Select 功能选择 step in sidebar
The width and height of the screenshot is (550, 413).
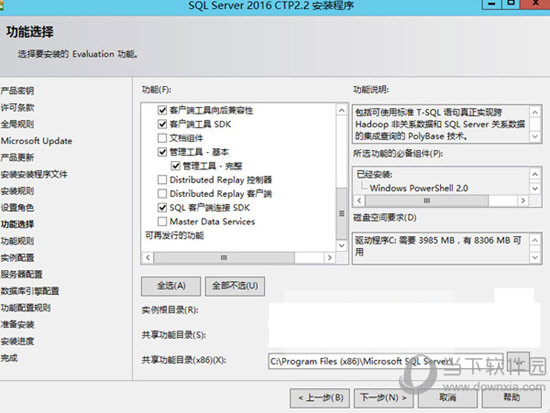click(17, 225)
